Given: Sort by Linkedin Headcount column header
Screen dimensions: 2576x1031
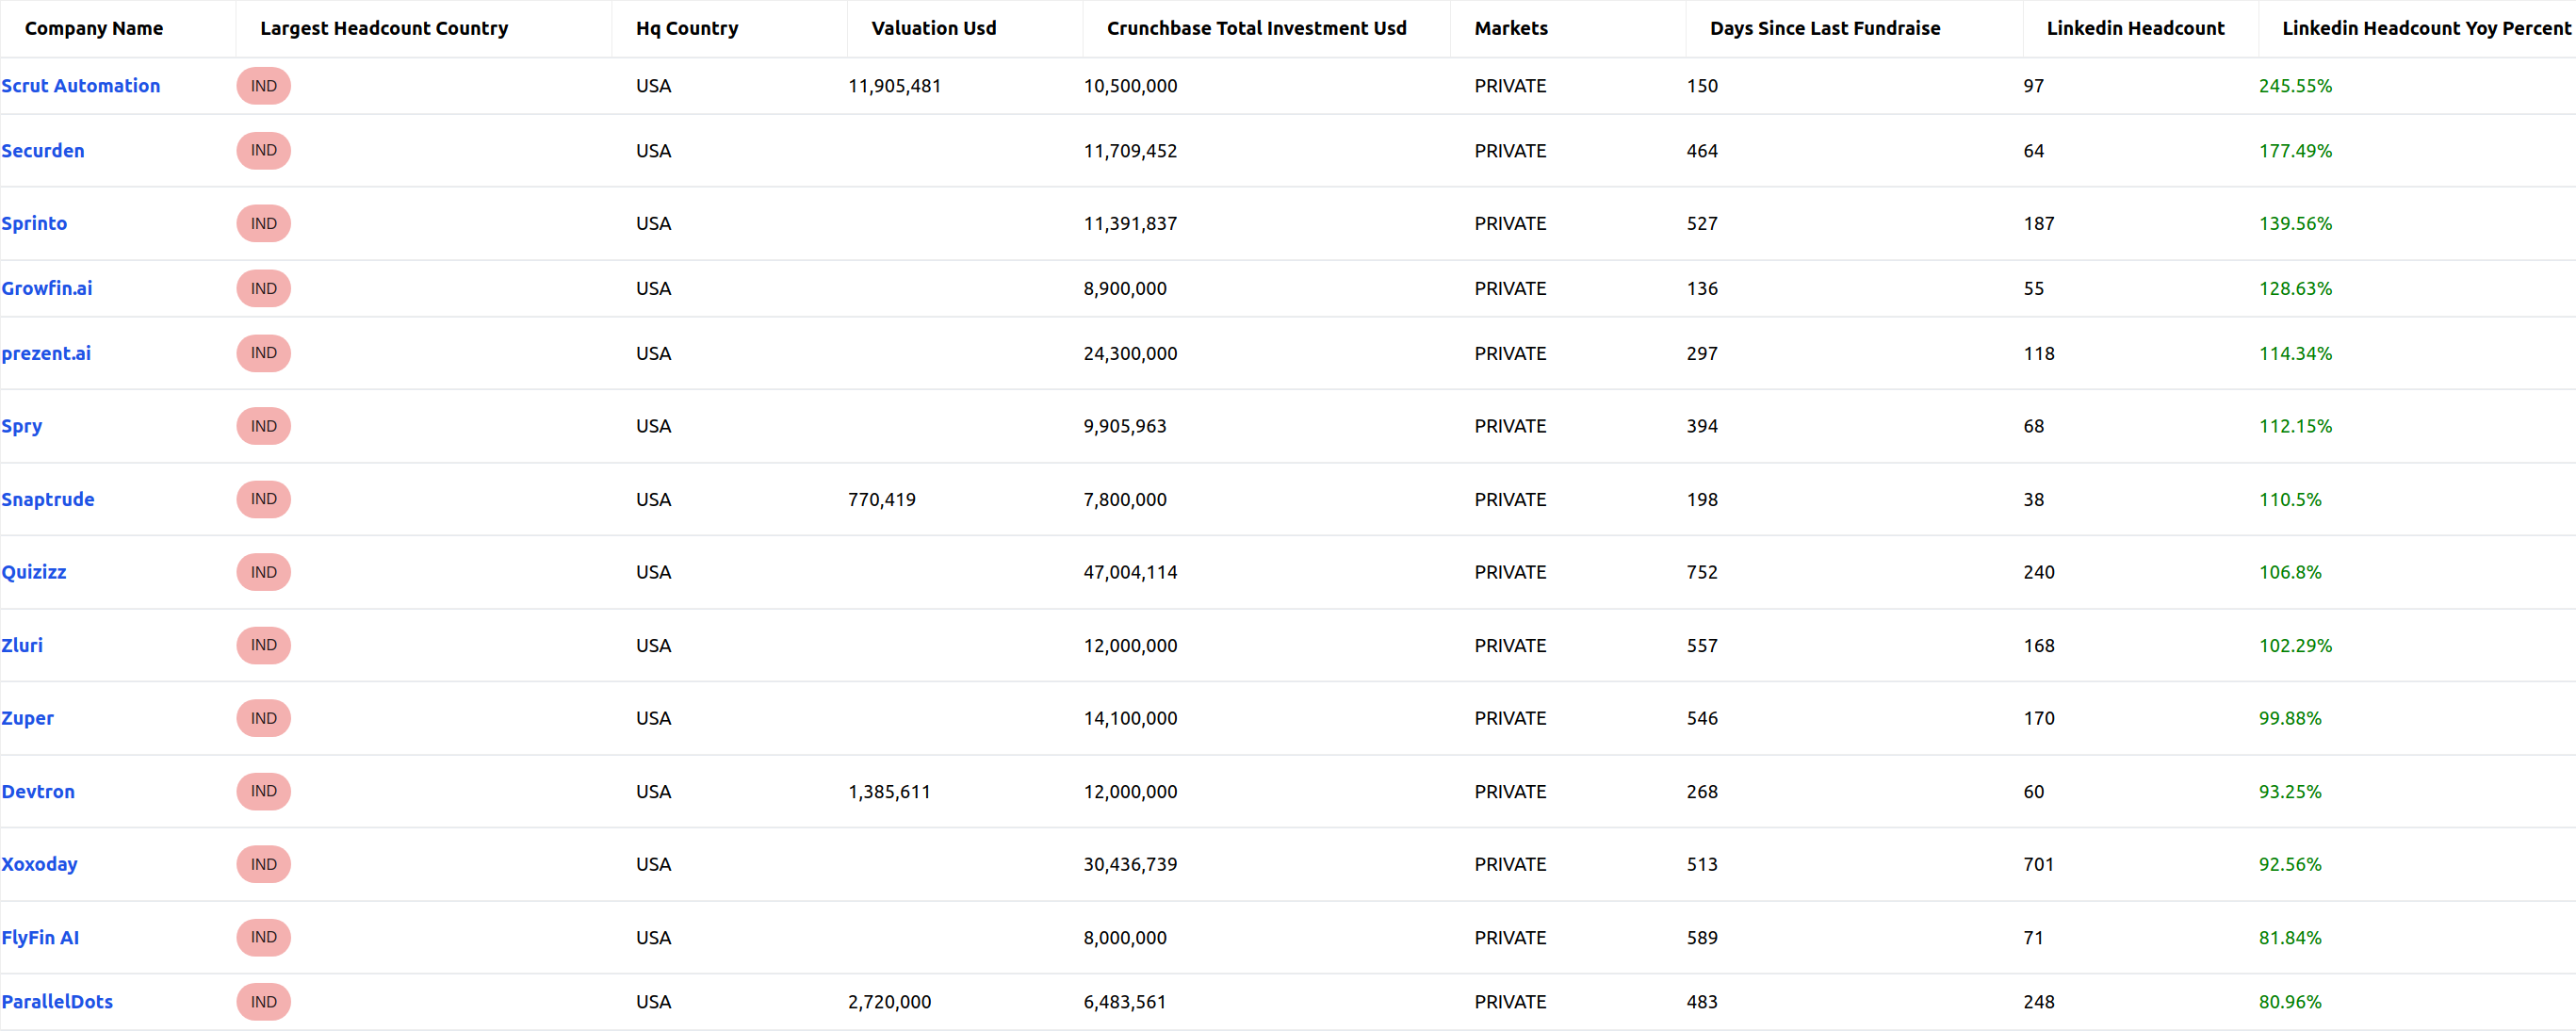Looking at the screenshot, I should [2135, 28].
